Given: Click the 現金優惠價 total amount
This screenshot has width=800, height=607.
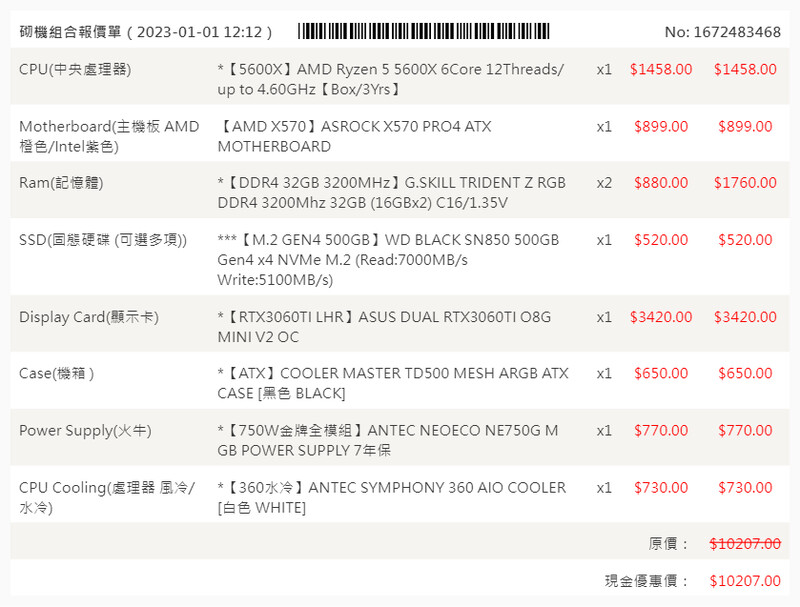Looking at the screenshot, I should click(x=745, y=580).
